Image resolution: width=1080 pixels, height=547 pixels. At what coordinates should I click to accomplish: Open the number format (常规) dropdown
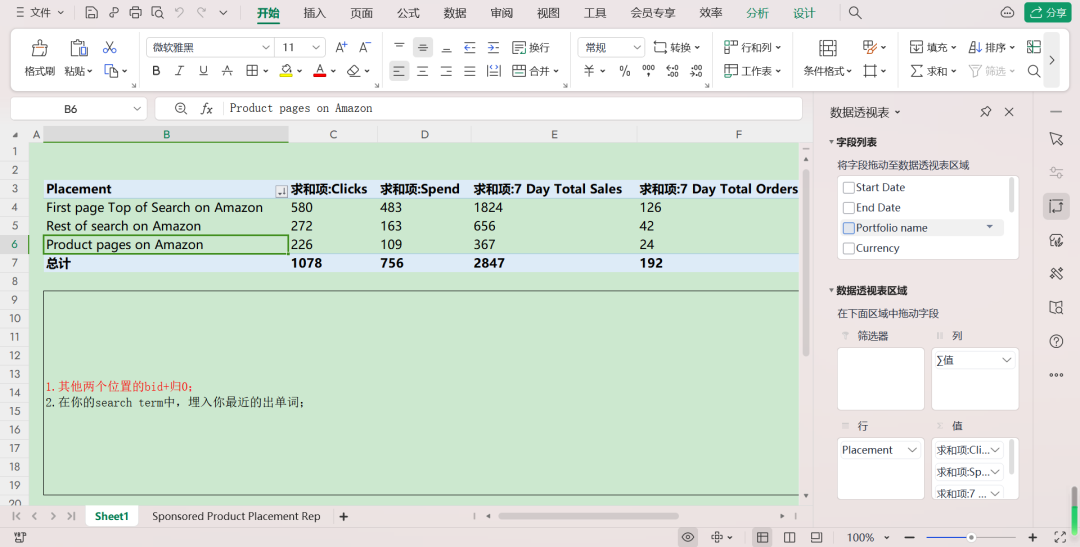[637, 48]
